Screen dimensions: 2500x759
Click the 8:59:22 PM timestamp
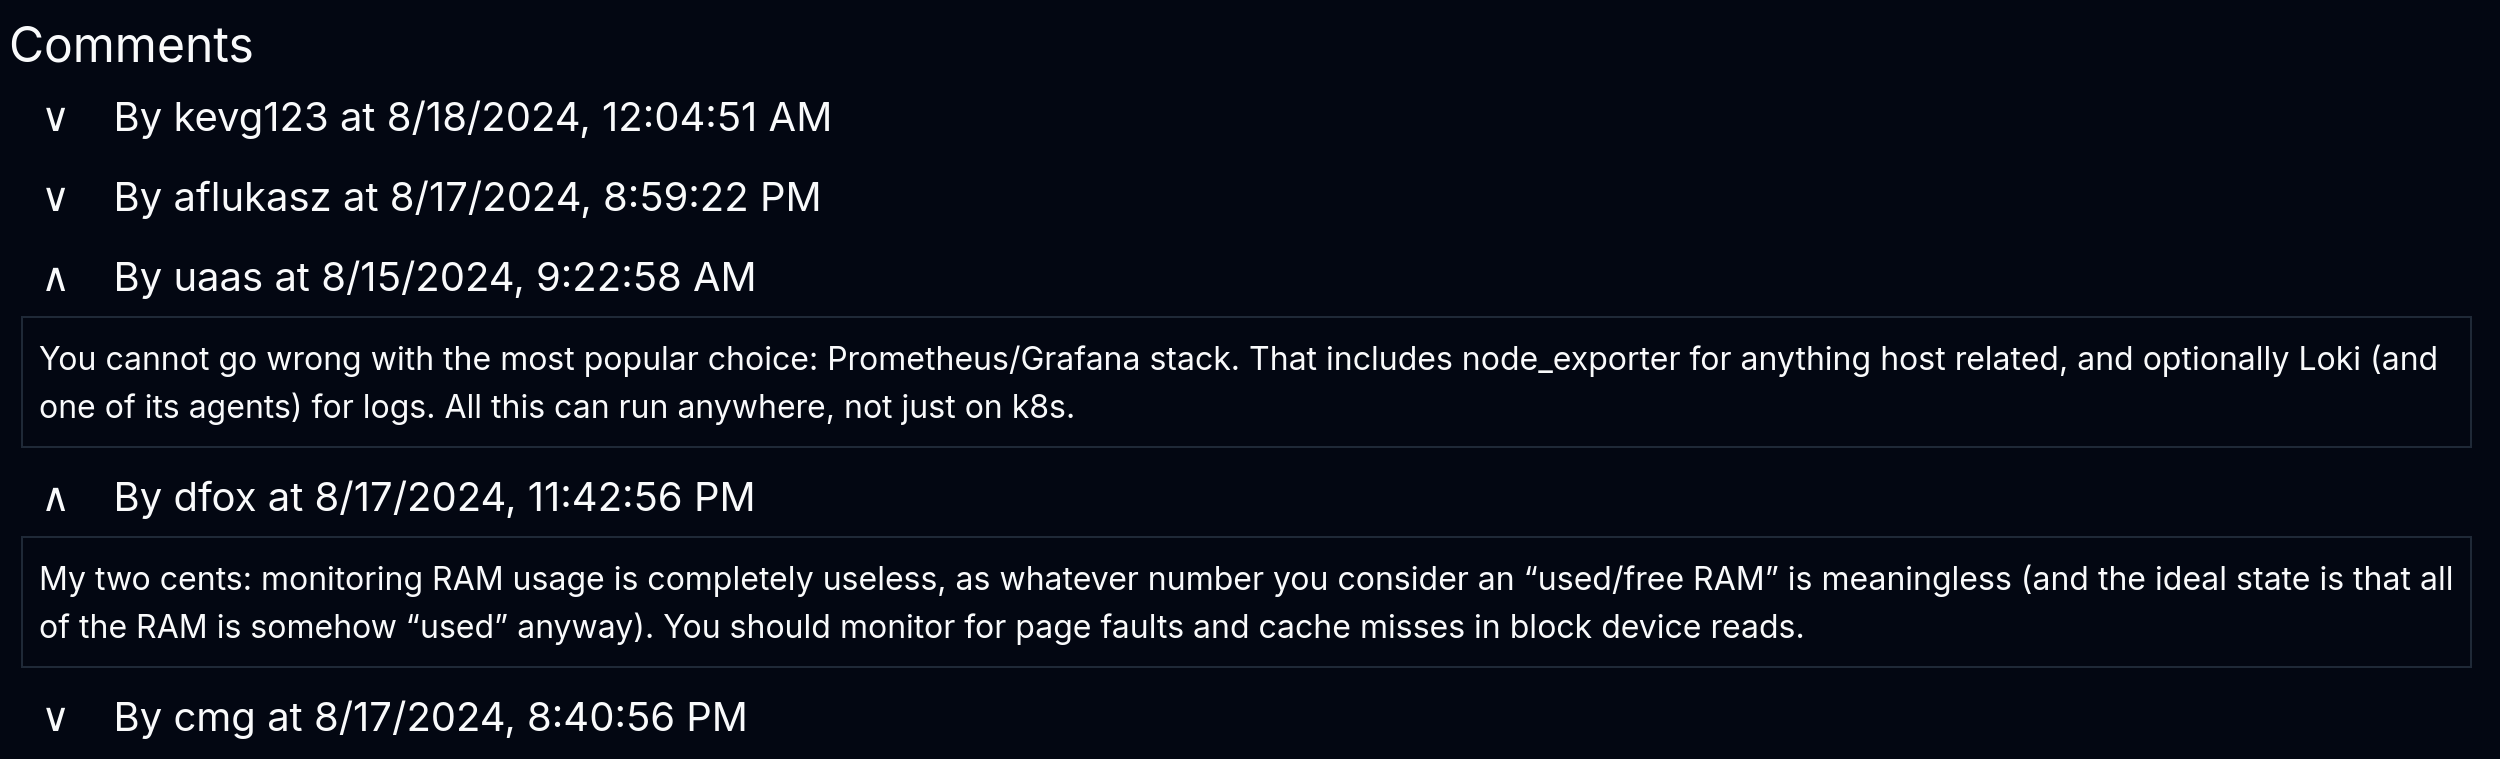point(711,198)
